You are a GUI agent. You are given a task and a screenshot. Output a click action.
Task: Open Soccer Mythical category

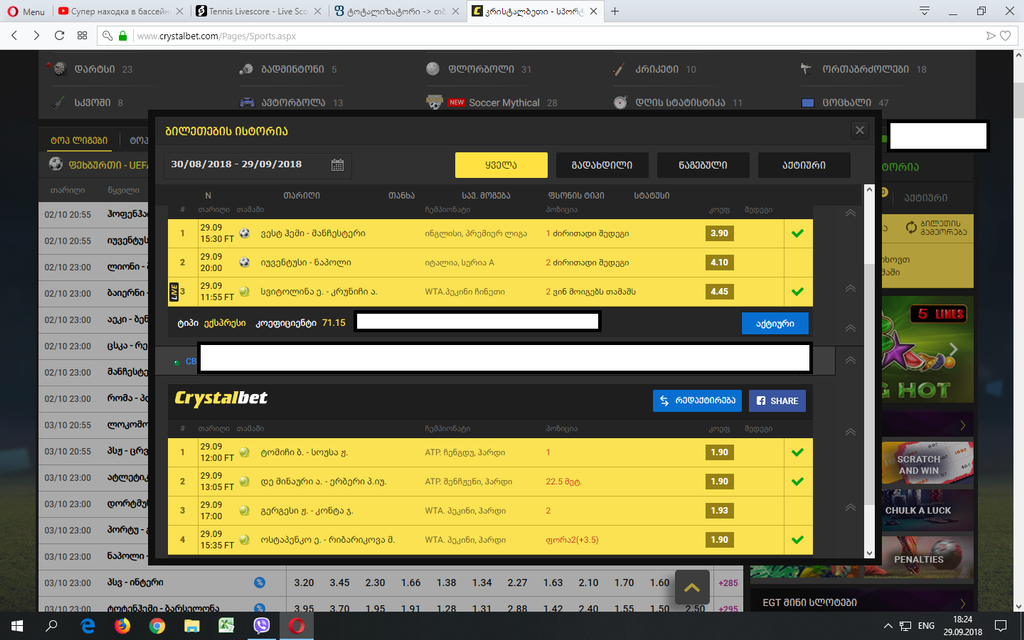coord(504,103)
